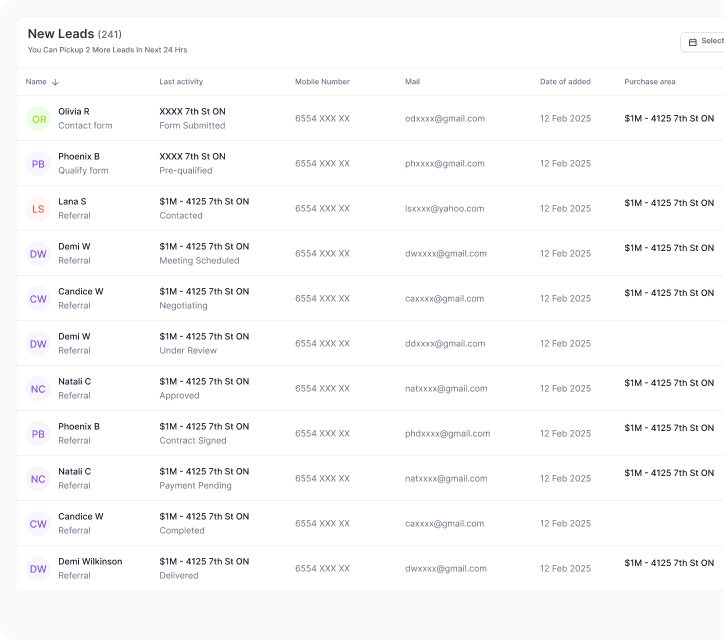Click PB avatar in Qualify form row
The width and height of the screenshot is (724, 640).
(x=38, y=163)
